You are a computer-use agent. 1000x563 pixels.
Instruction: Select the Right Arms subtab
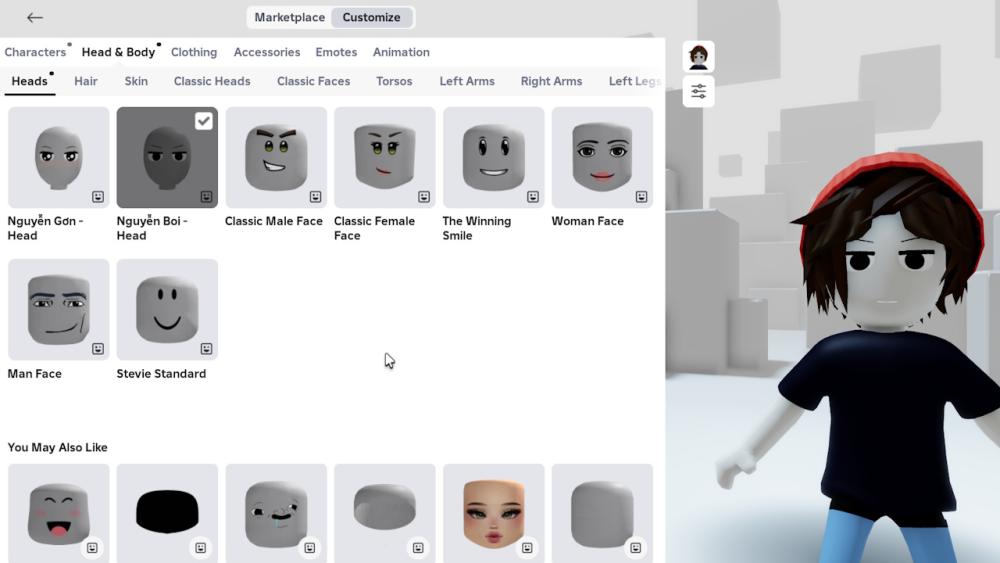pyautogui.click(x=551, y=82)
